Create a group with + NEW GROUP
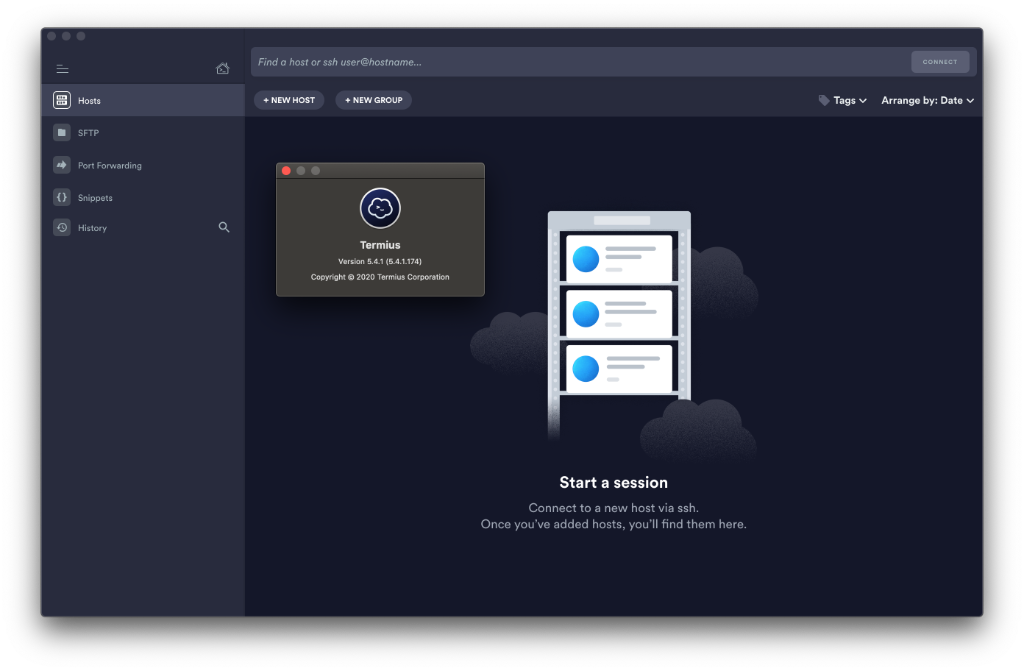Image resolution: width=1024 pixels, height=671 pixels. 374,100
